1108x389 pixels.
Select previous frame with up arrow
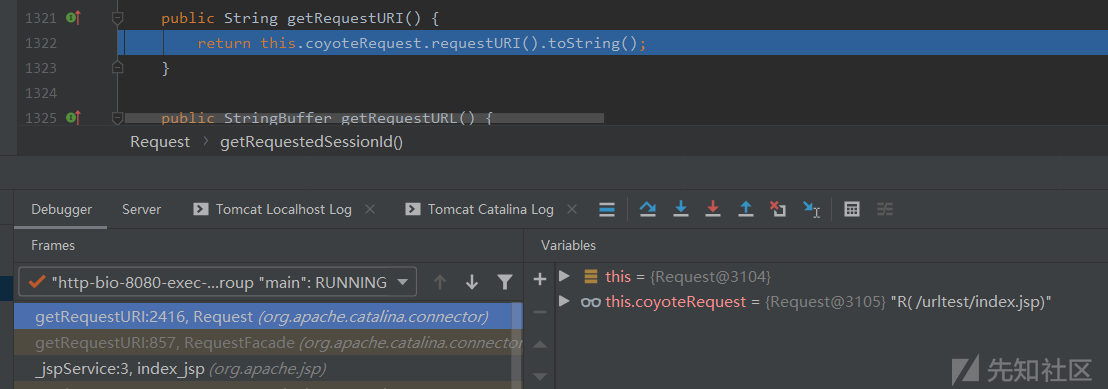440,282
